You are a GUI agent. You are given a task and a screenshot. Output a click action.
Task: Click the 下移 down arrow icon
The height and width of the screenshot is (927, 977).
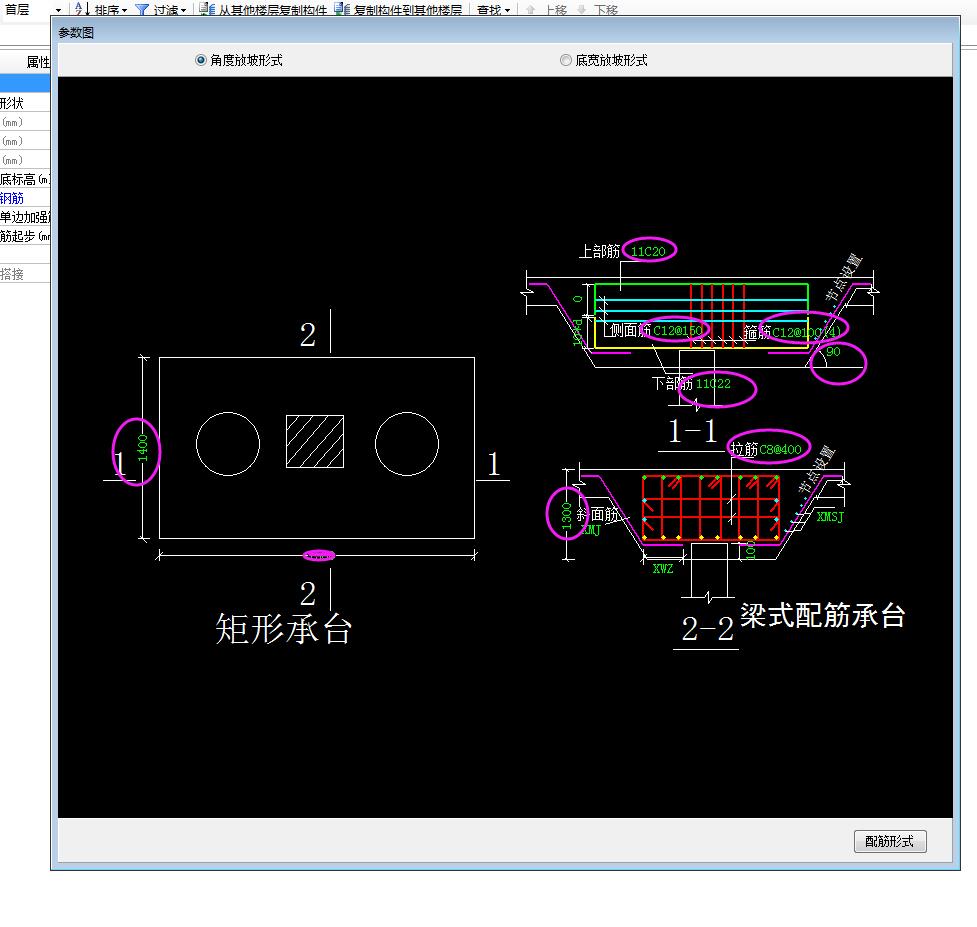pyautogui.click(x=581, y=10)
